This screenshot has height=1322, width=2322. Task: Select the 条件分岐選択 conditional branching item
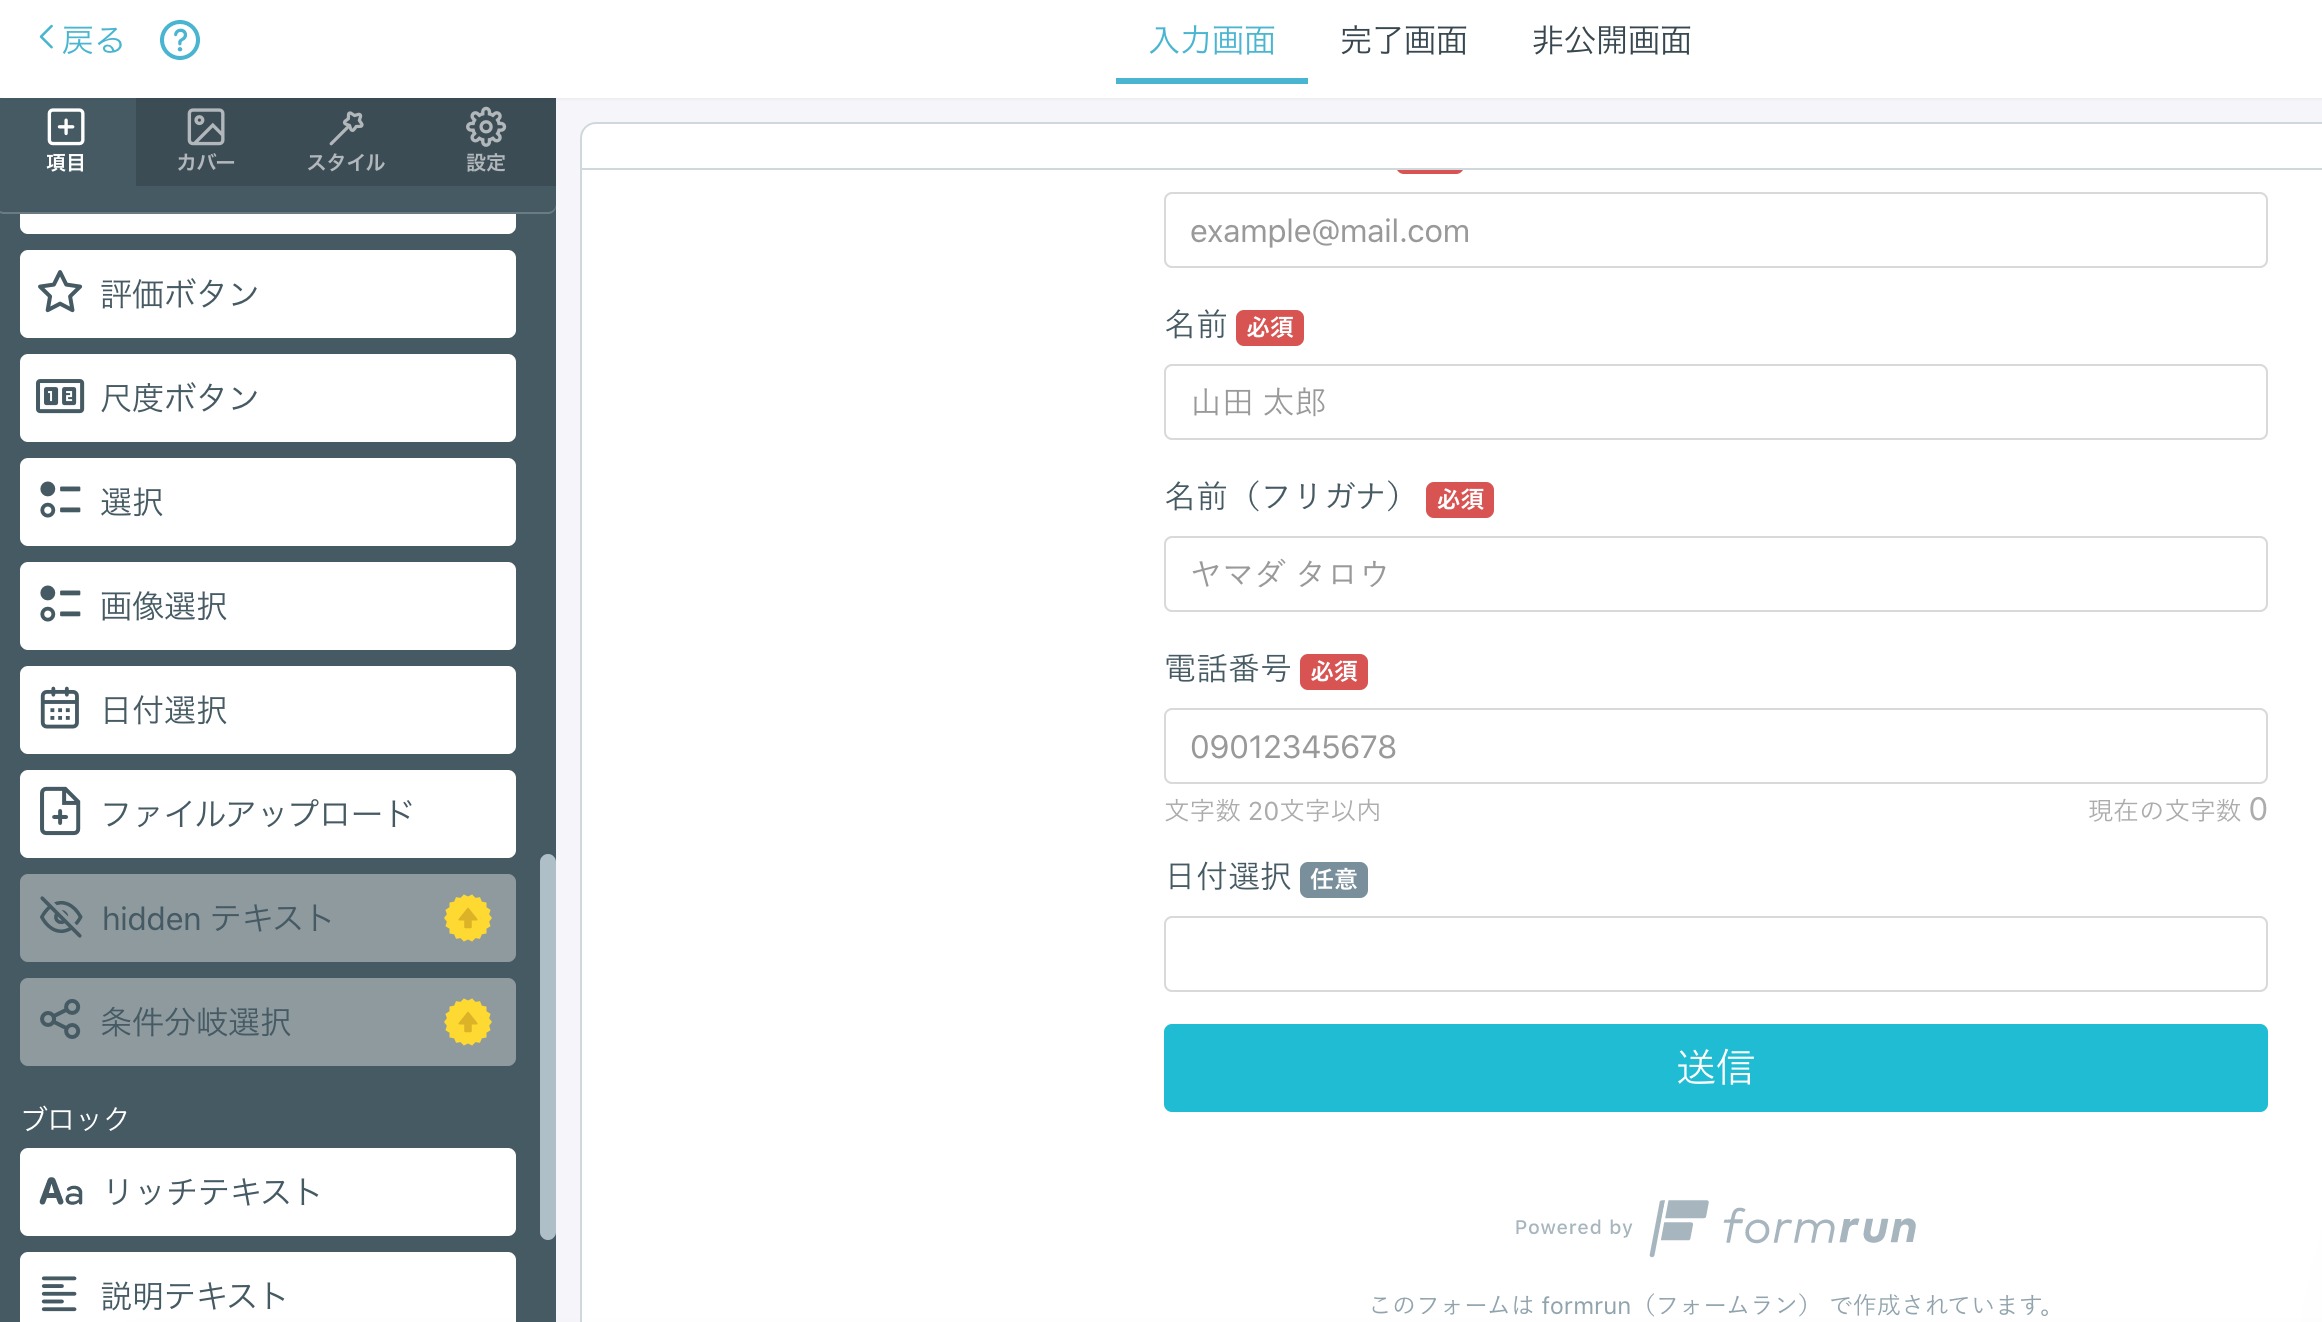(266, 1022)
